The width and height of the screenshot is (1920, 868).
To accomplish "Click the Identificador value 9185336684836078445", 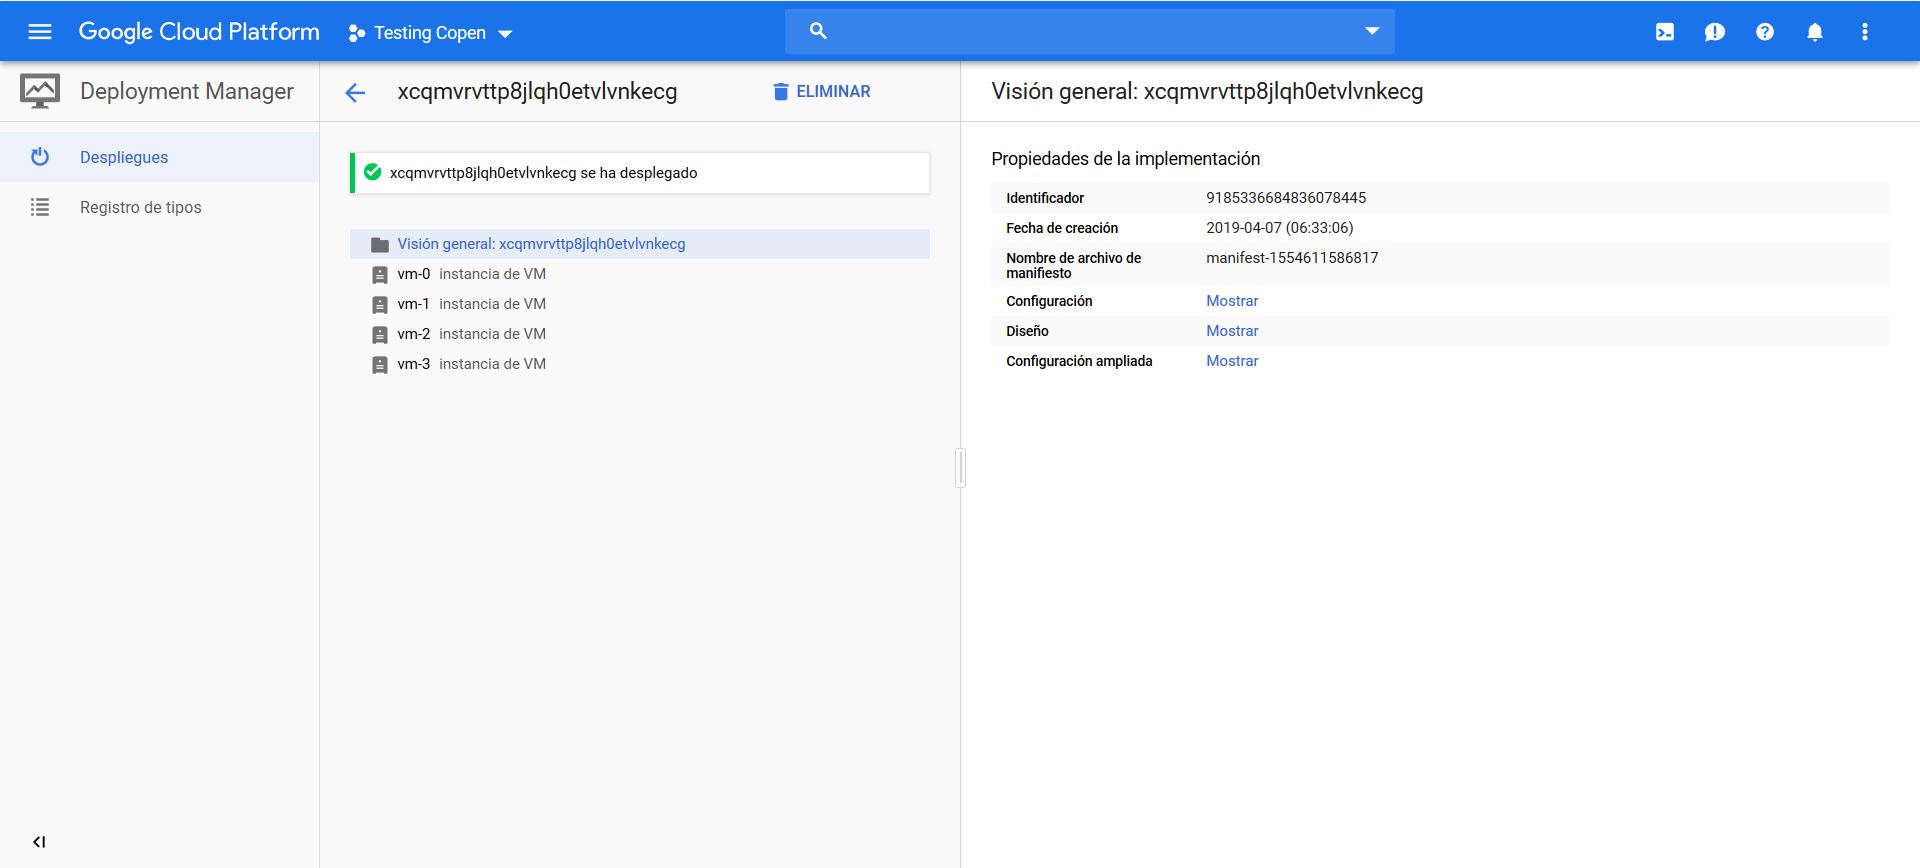I will coord(1286,198).
